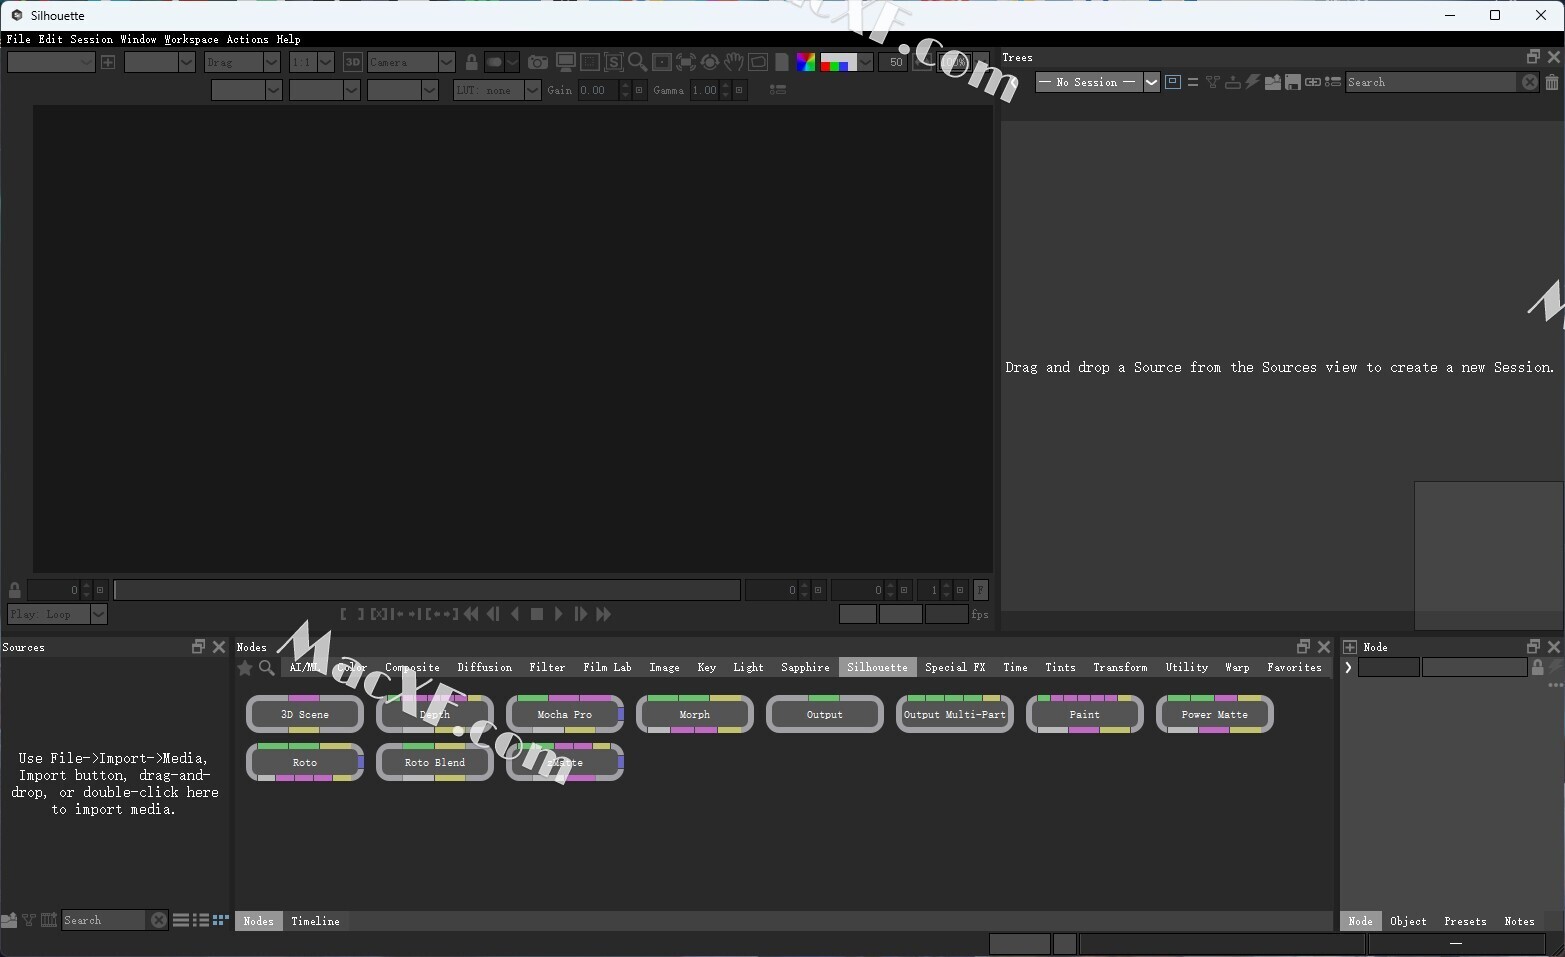The image size is (1565, 957).
Task: Click the search magnifier icon in Nodes panel
Action: pyautogui.click(x=267, y=668)
